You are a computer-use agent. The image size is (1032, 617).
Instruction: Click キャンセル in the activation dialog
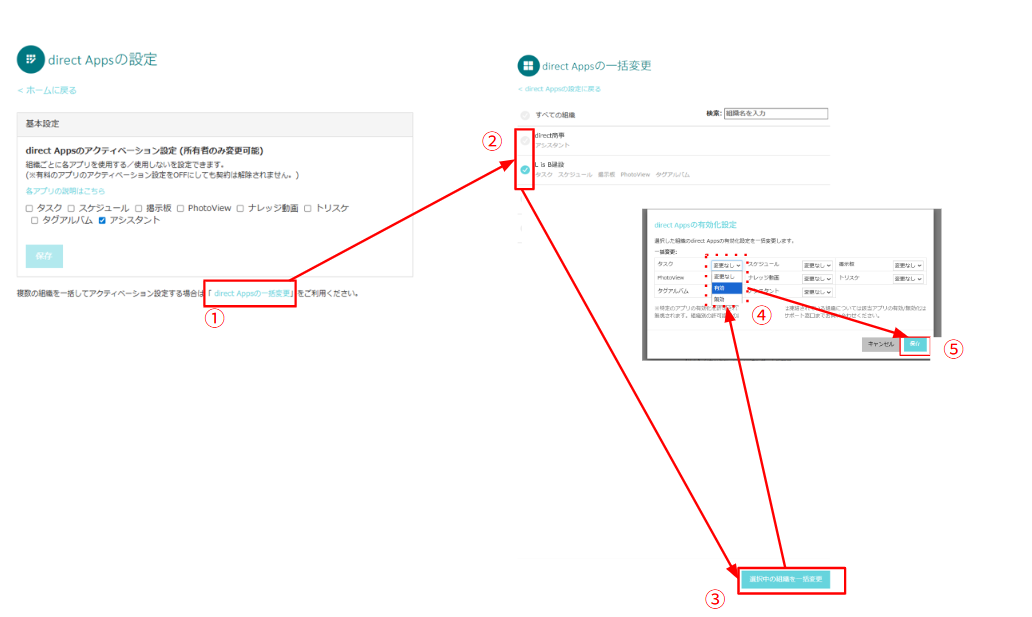point(881,344)
